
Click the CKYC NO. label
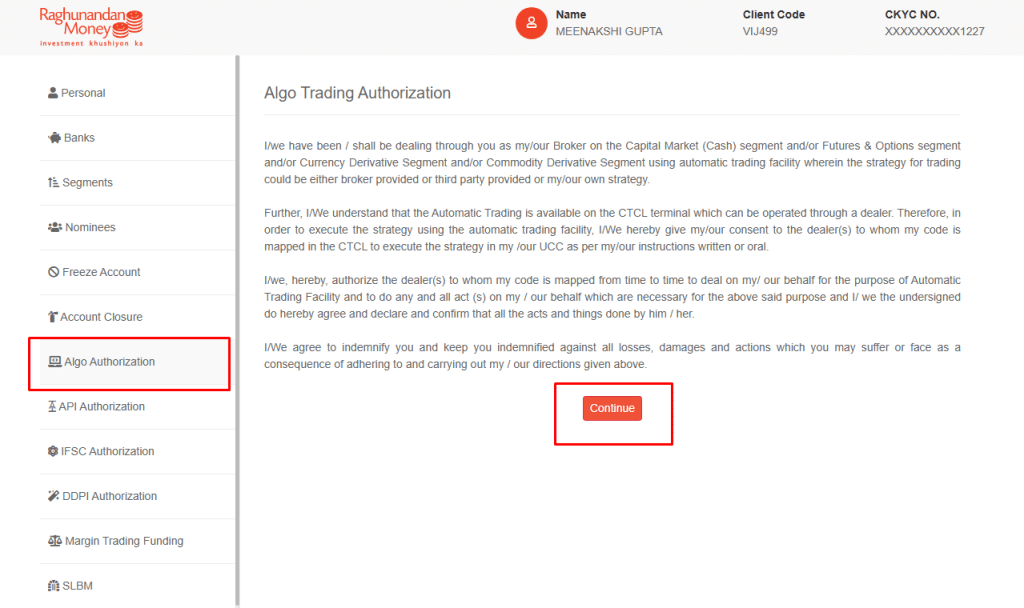[x=912, y=14]
